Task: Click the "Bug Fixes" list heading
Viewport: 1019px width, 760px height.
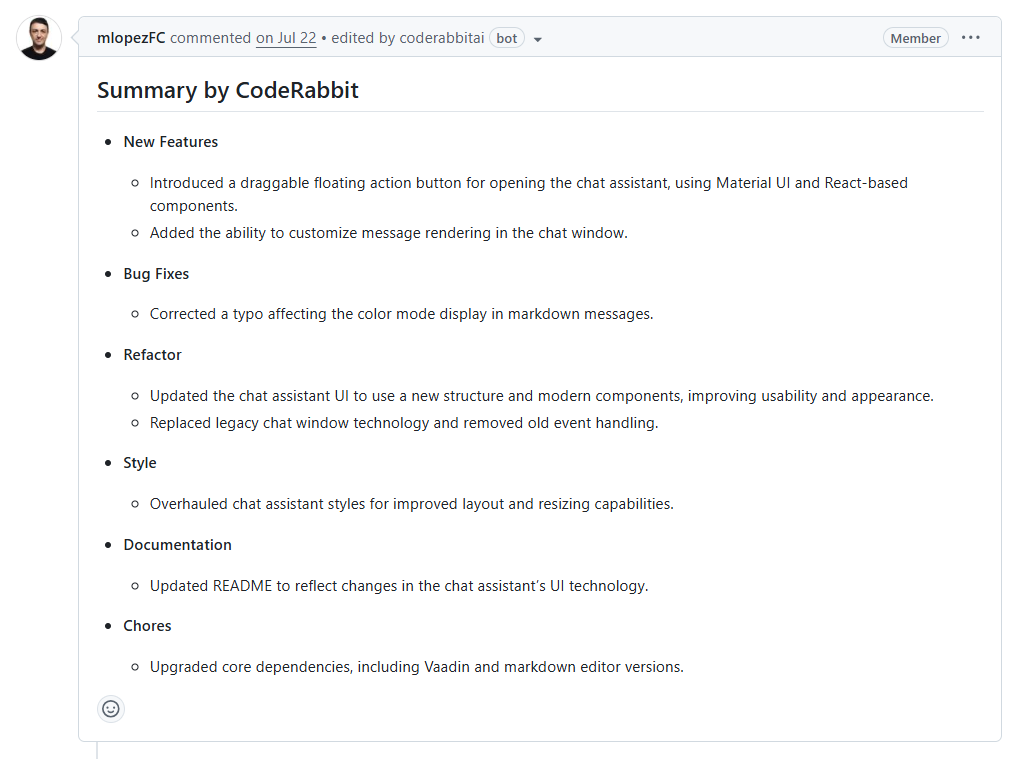Action: point(156,274)
